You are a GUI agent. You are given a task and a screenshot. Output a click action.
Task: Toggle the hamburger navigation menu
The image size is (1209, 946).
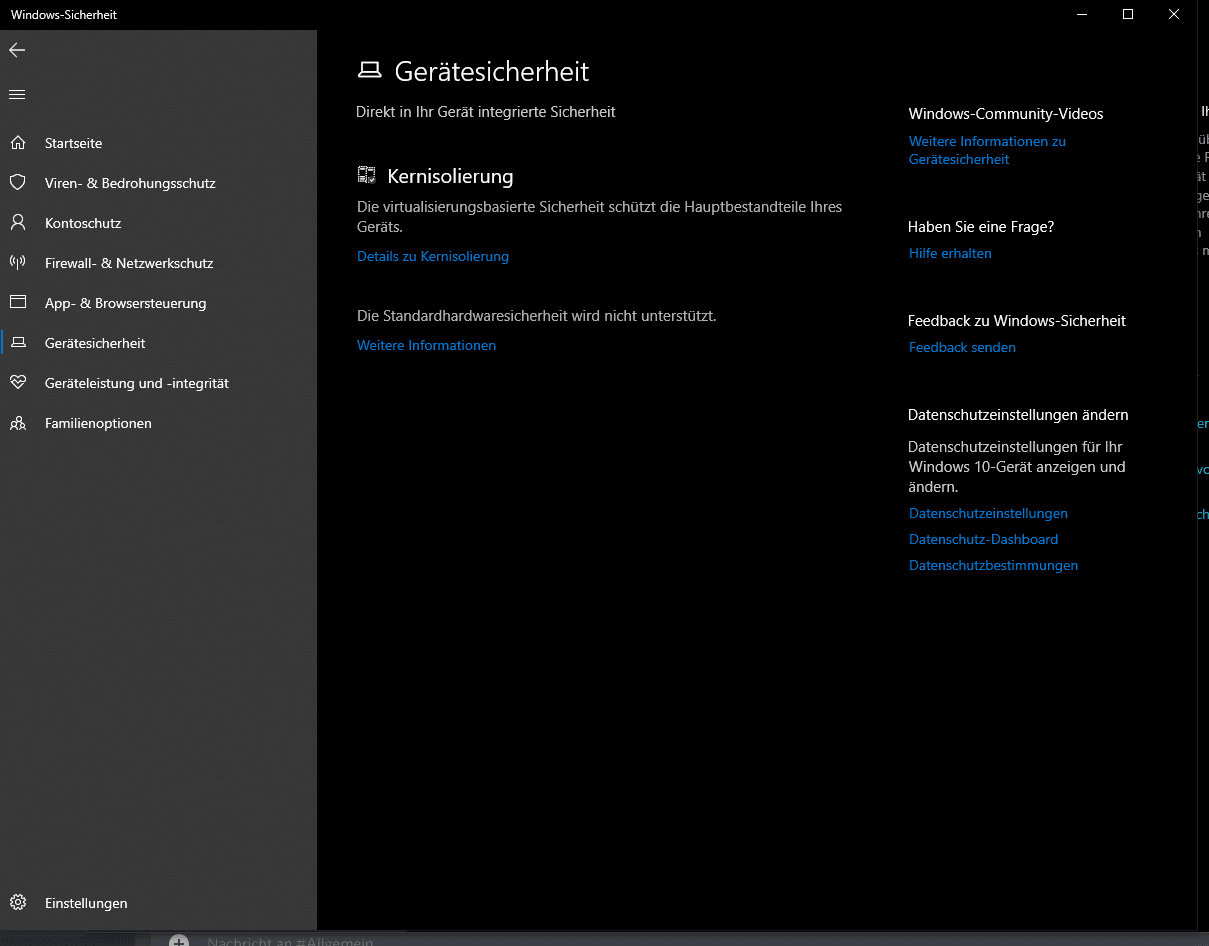pyautogui.click(x=17, y=95)
